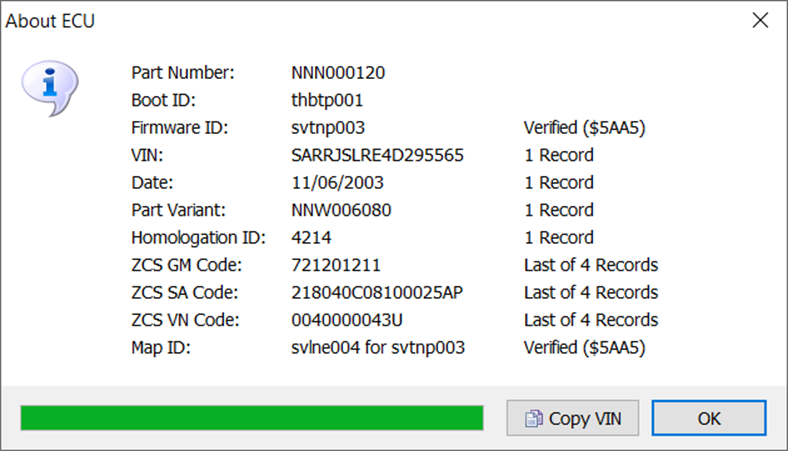Click the Boot ID value thbtp001

(327, 100)
